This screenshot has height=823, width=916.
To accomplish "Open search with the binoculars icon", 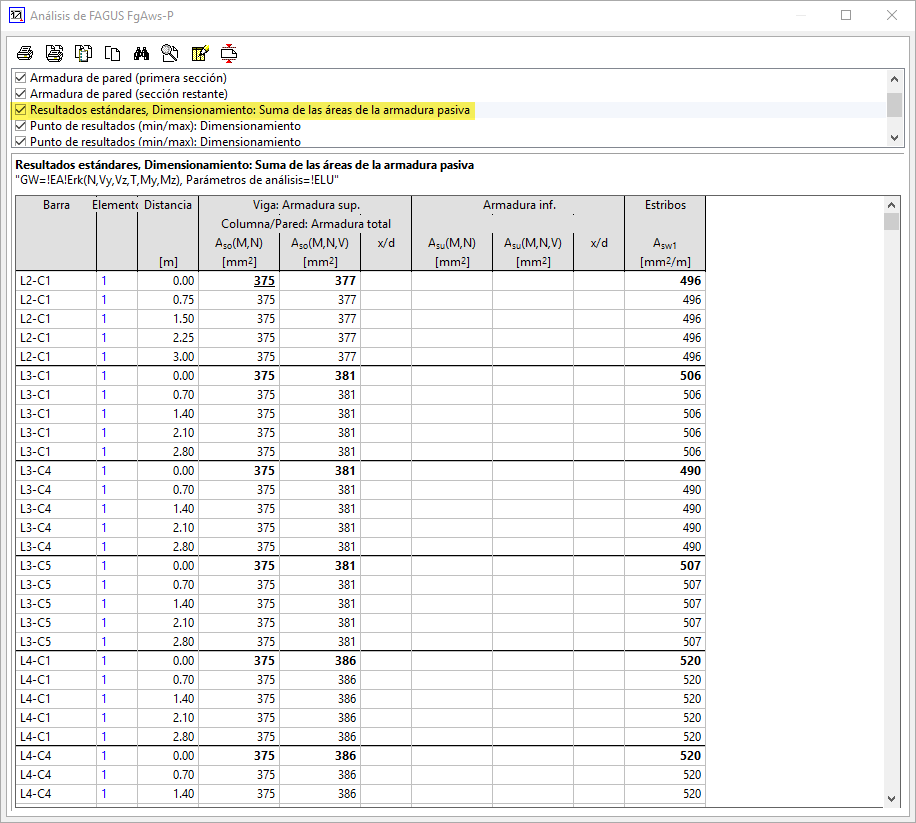I will 142,53.
